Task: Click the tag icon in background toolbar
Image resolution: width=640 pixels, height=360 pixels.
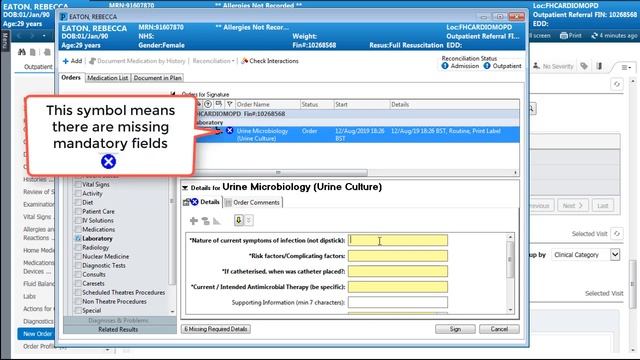Action: click(x=584, y=66)
